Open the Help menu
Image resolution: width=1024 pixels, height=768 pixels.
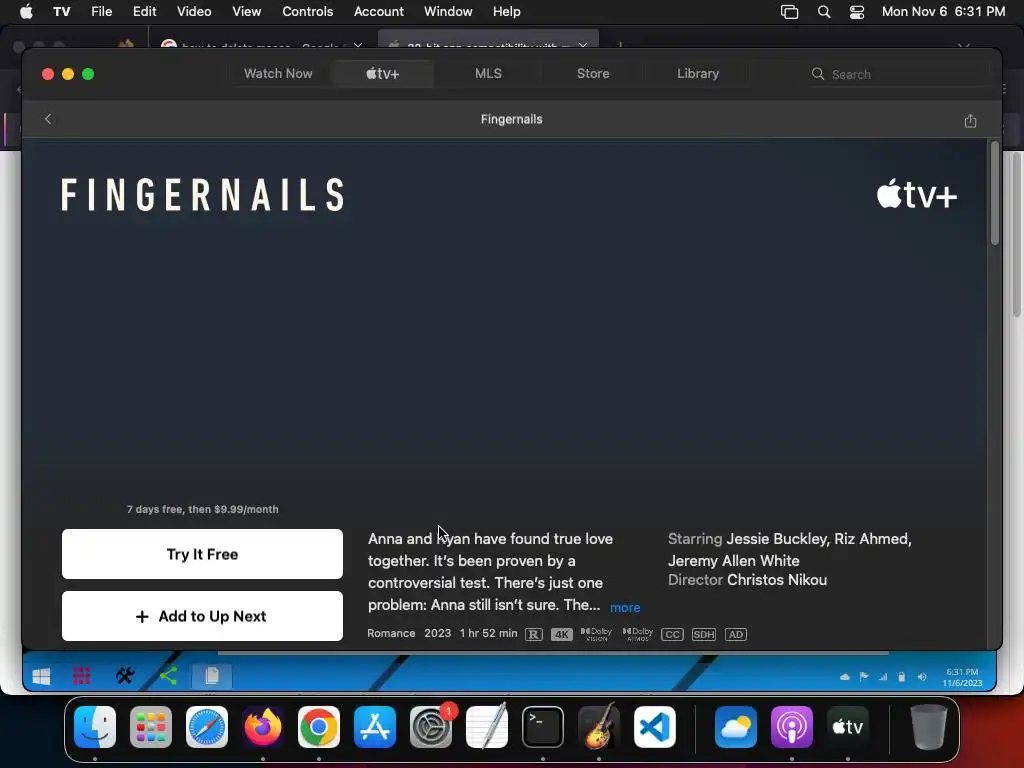(x=506, y=11)
